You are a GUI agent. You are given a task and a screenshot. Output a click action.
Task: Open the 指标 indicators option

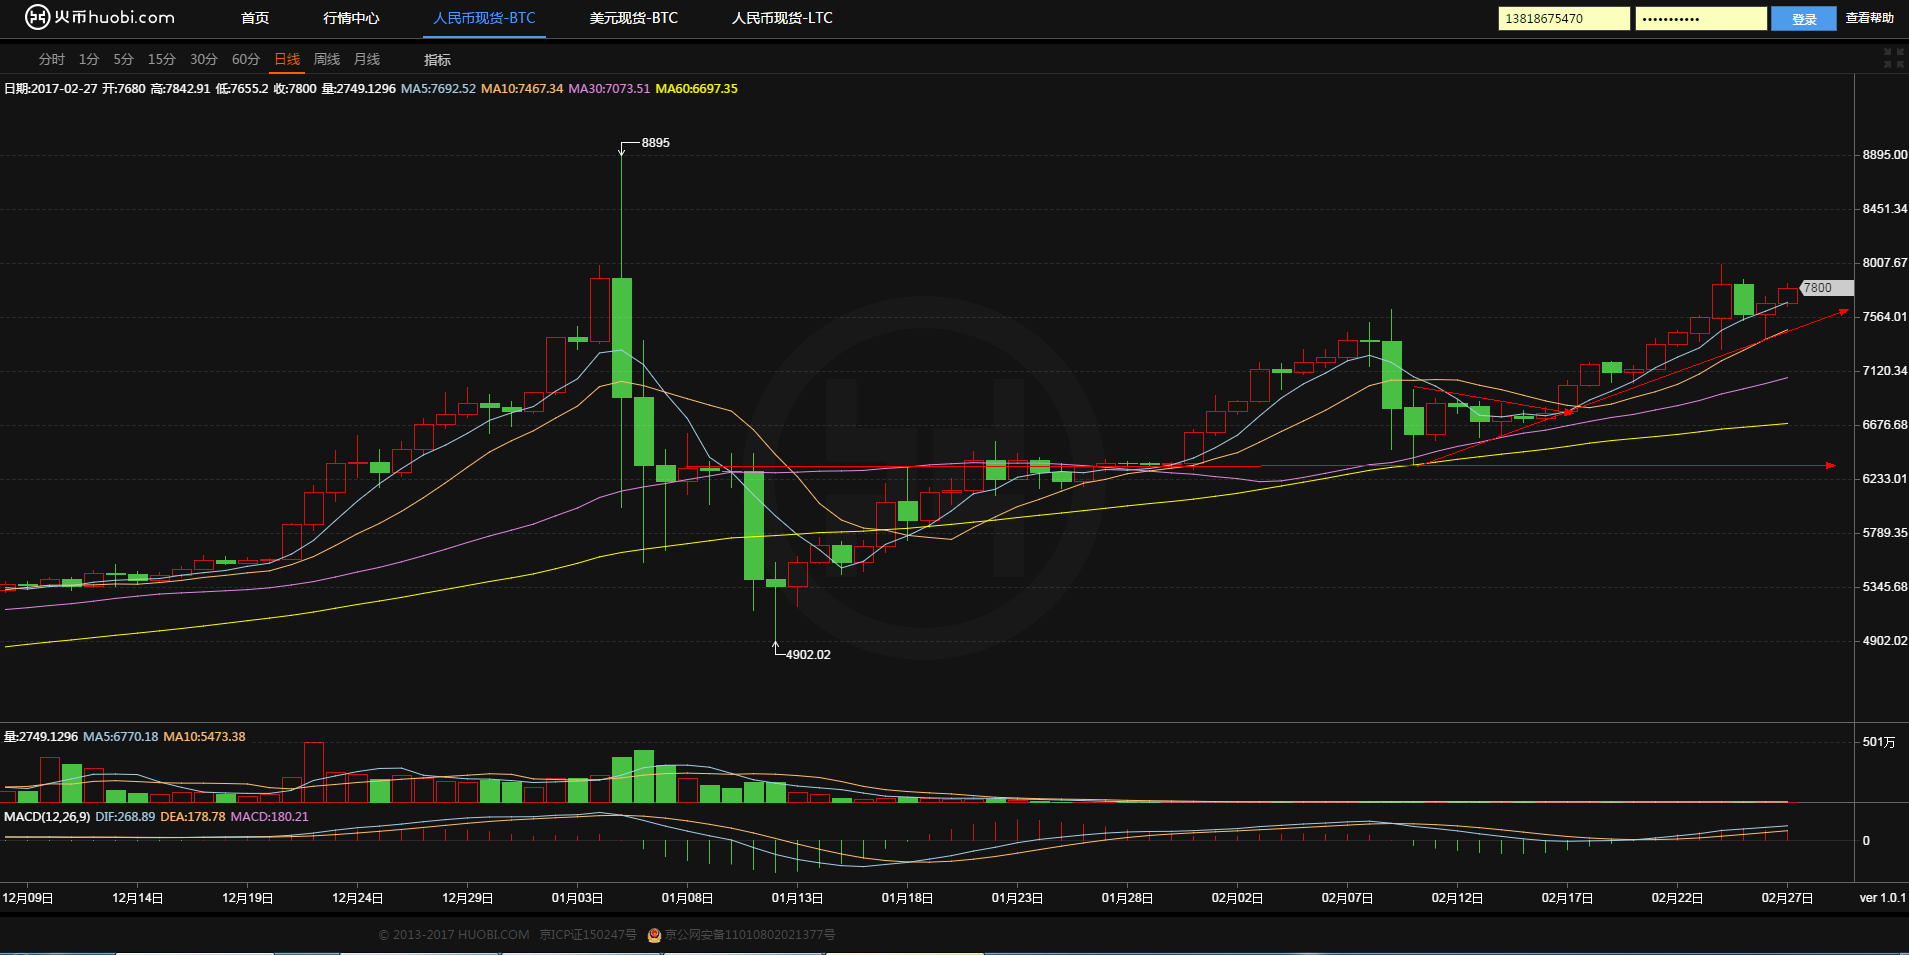click(437, 60)
